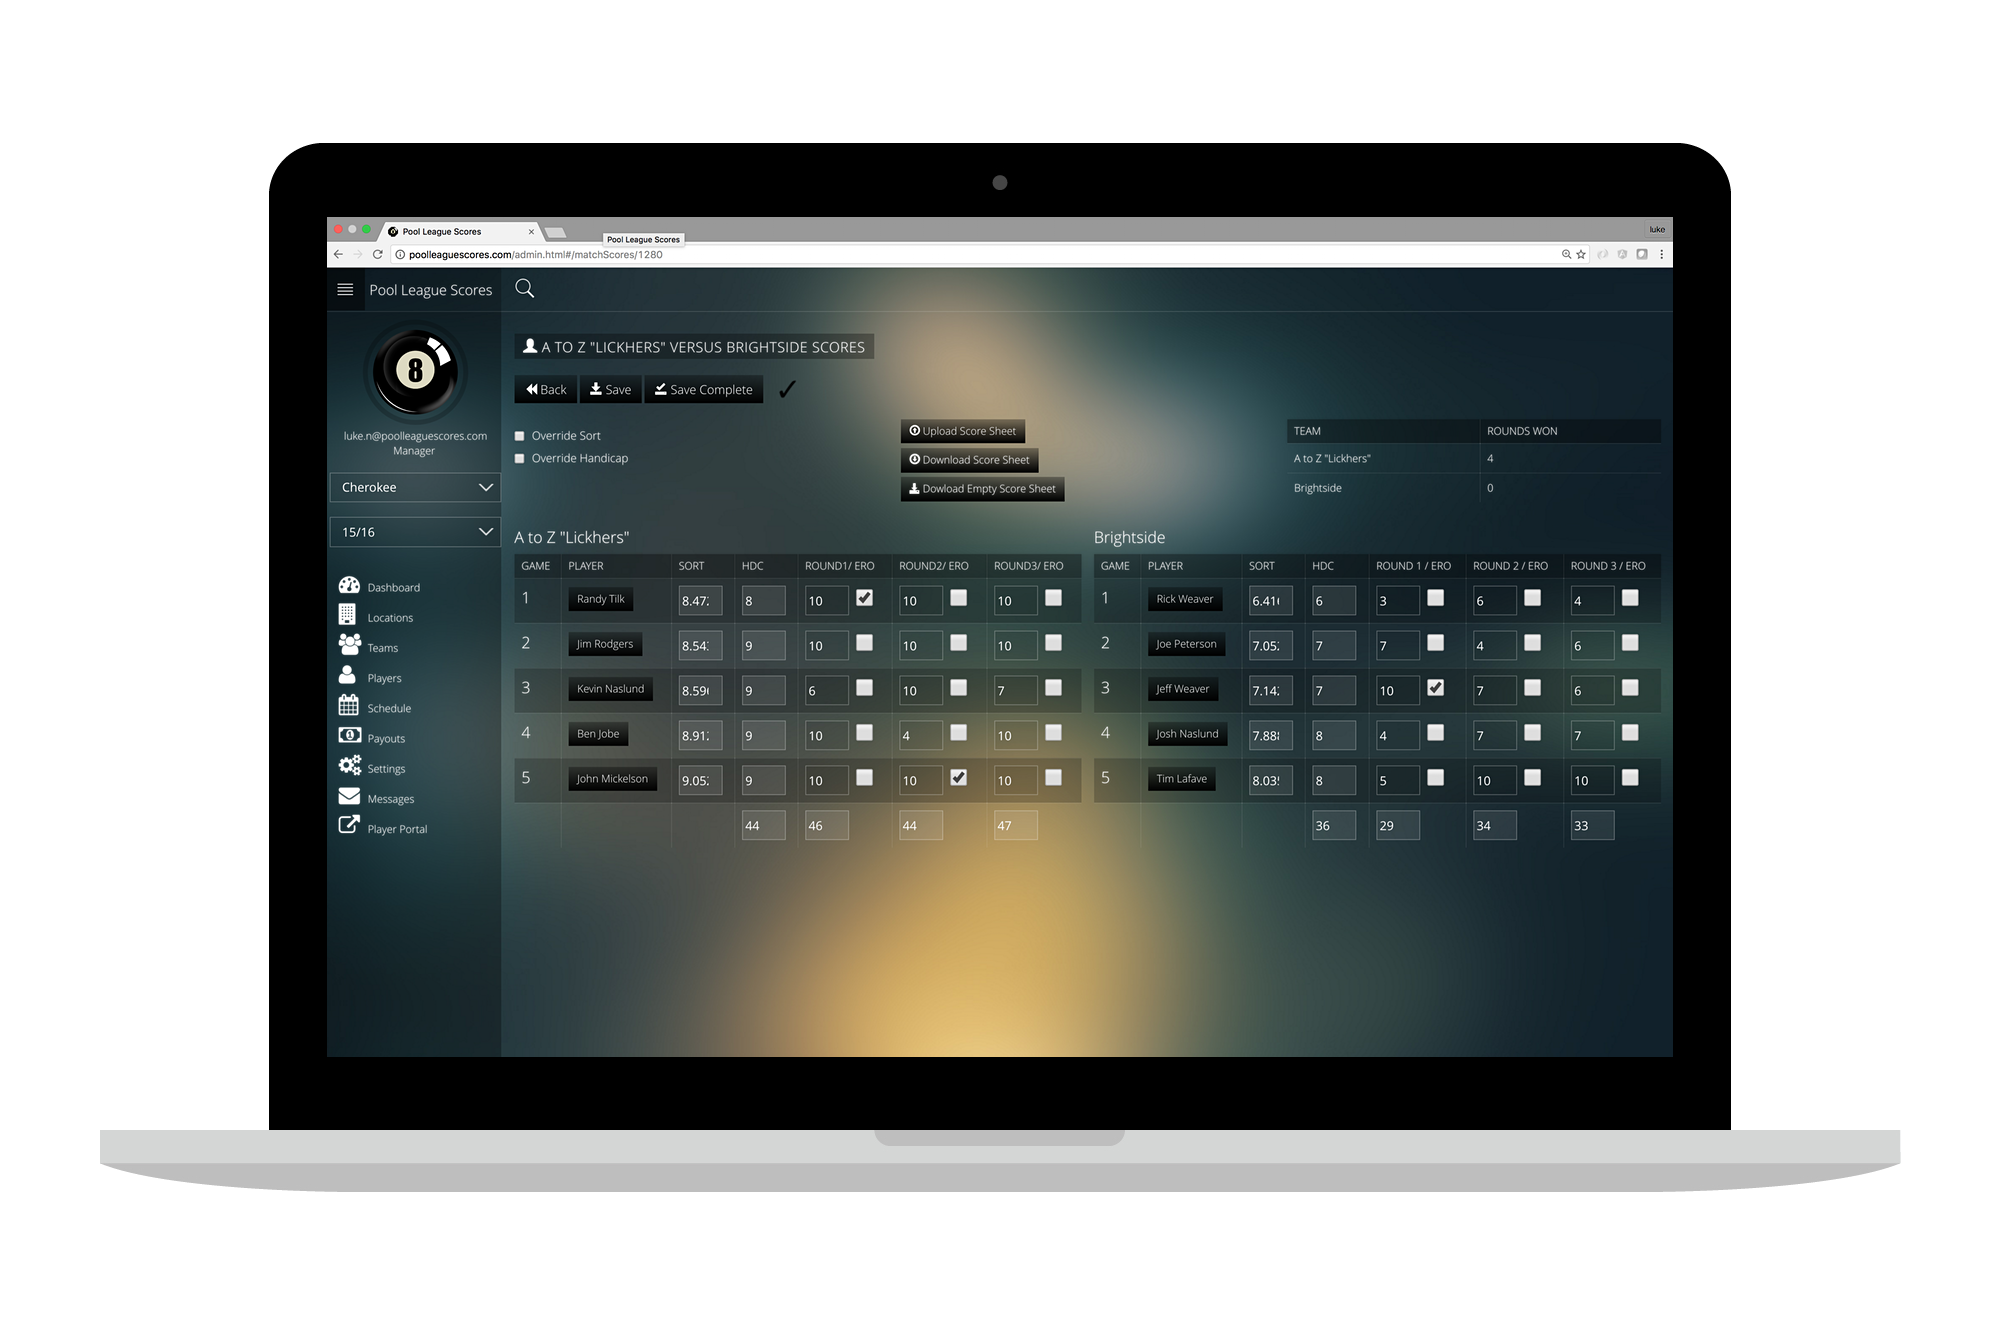Open Schedule calendar icon

click(348, 706)
